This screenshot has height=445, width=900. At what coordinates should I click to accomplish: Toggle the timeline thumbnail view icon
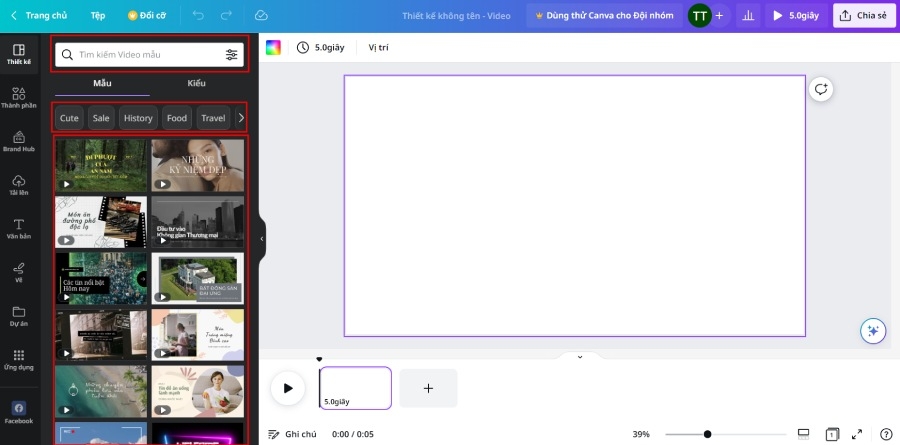click(x=804, y=434)
